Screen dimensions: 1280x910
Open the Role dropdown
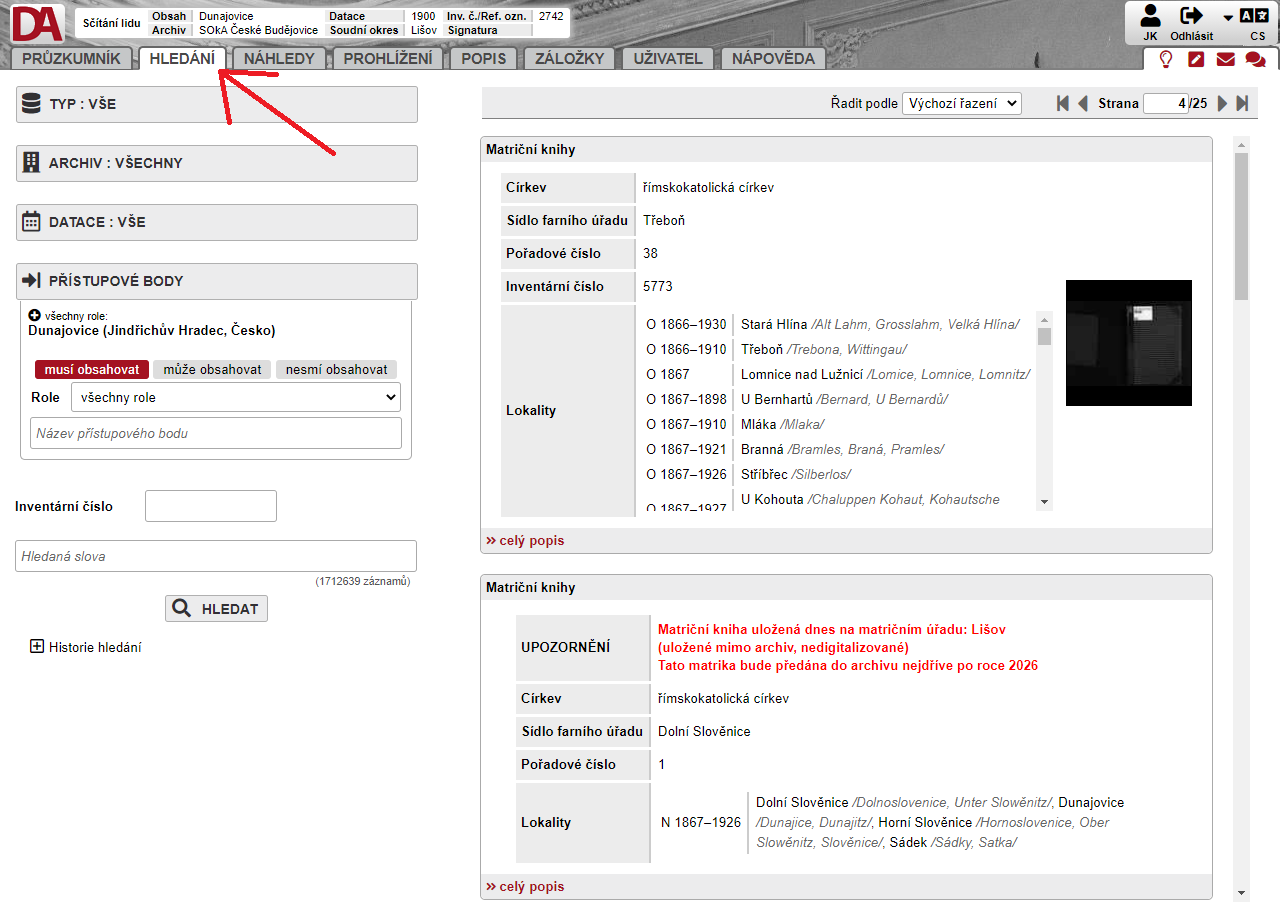[x=235, y=397]
